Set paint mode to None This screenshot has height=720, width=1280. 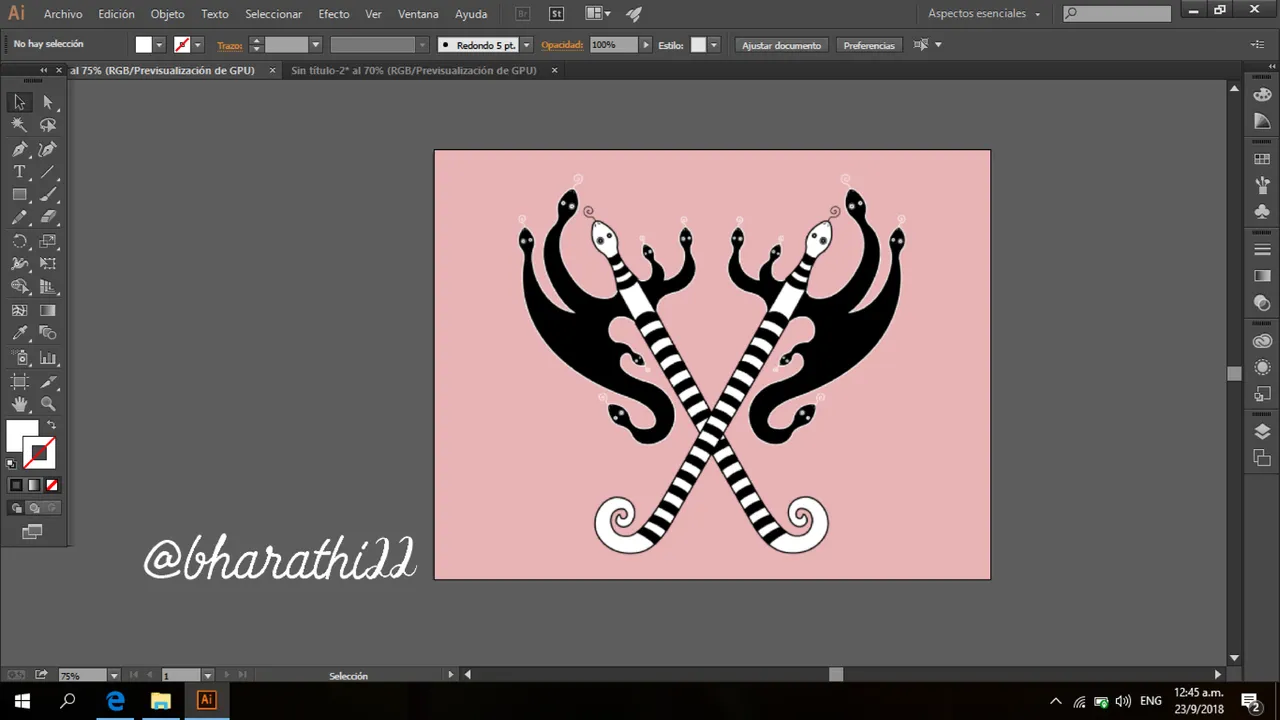tap(52, 485)
